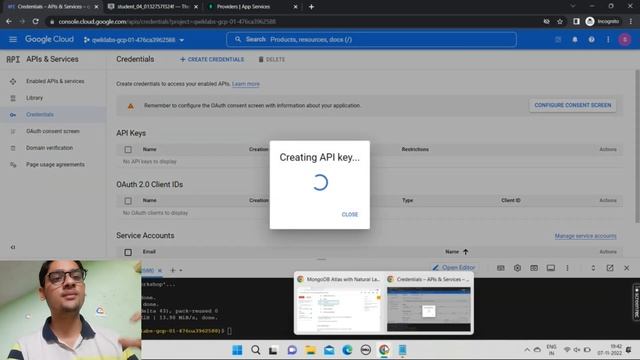Open Cloud Shell in new window

610,268
